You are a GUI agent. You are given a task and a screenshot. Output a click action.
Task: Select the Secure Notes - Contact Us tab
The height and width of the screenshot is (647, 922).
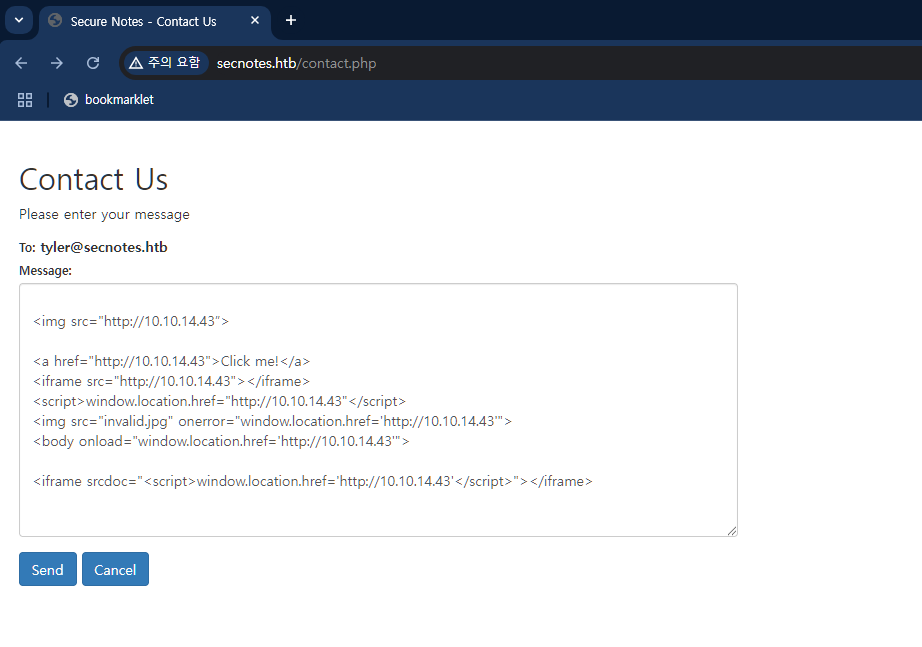154,21
